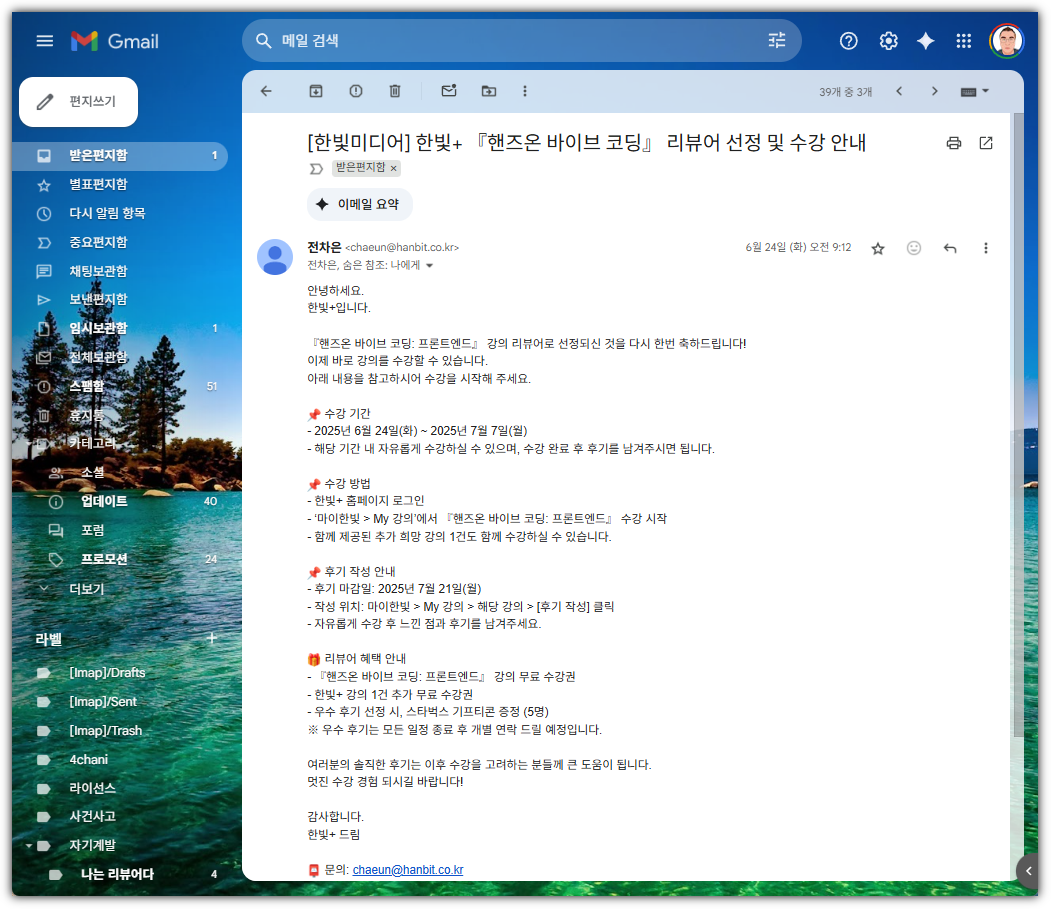
Task: Mark email as unread icon
Action: point(449,90)
